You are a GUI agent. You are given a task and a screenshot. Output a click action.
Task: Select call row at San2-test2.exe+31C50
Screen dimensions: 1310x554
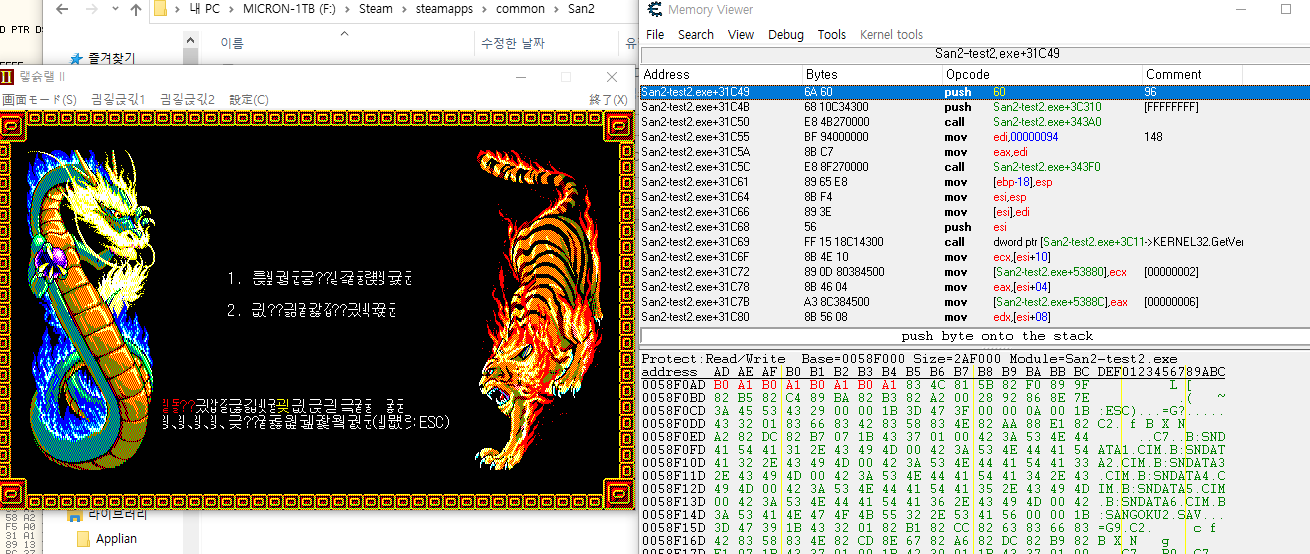[x=975, y=122]
